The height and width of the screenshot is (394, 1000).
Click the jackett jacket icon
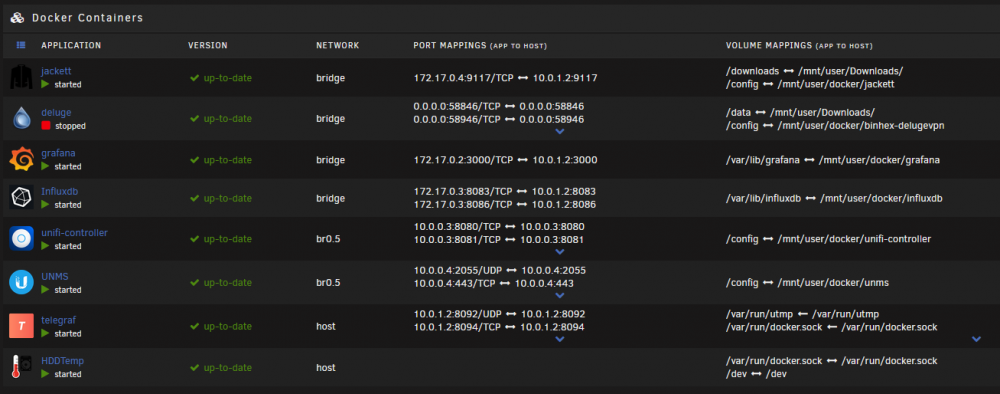21,78
